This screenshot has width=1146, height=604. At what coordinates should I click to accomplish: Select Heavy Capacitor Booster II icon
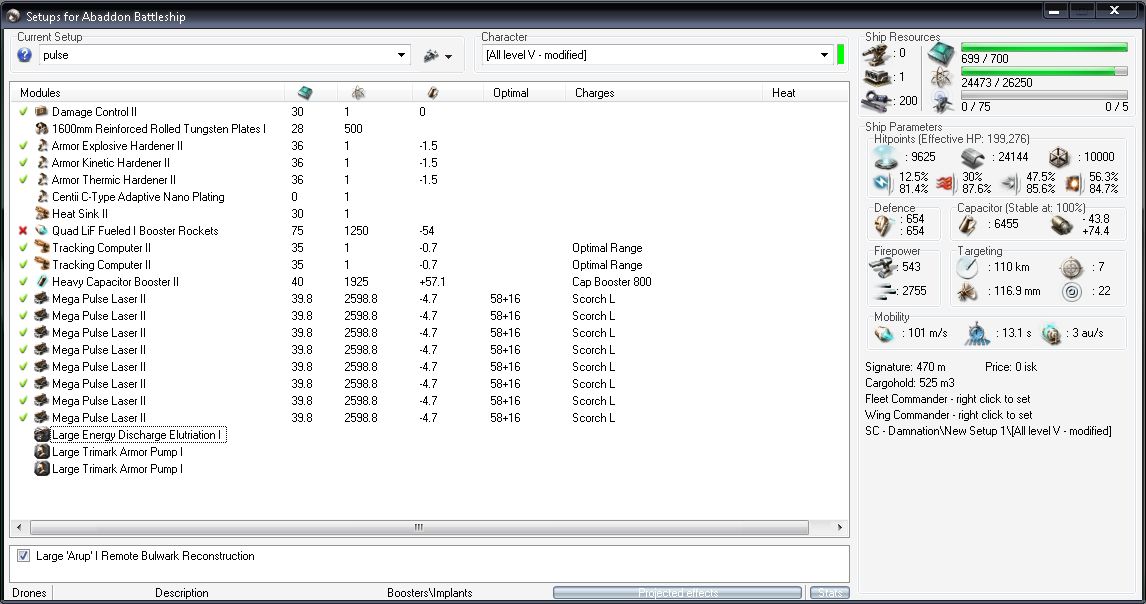click(42, 282)
